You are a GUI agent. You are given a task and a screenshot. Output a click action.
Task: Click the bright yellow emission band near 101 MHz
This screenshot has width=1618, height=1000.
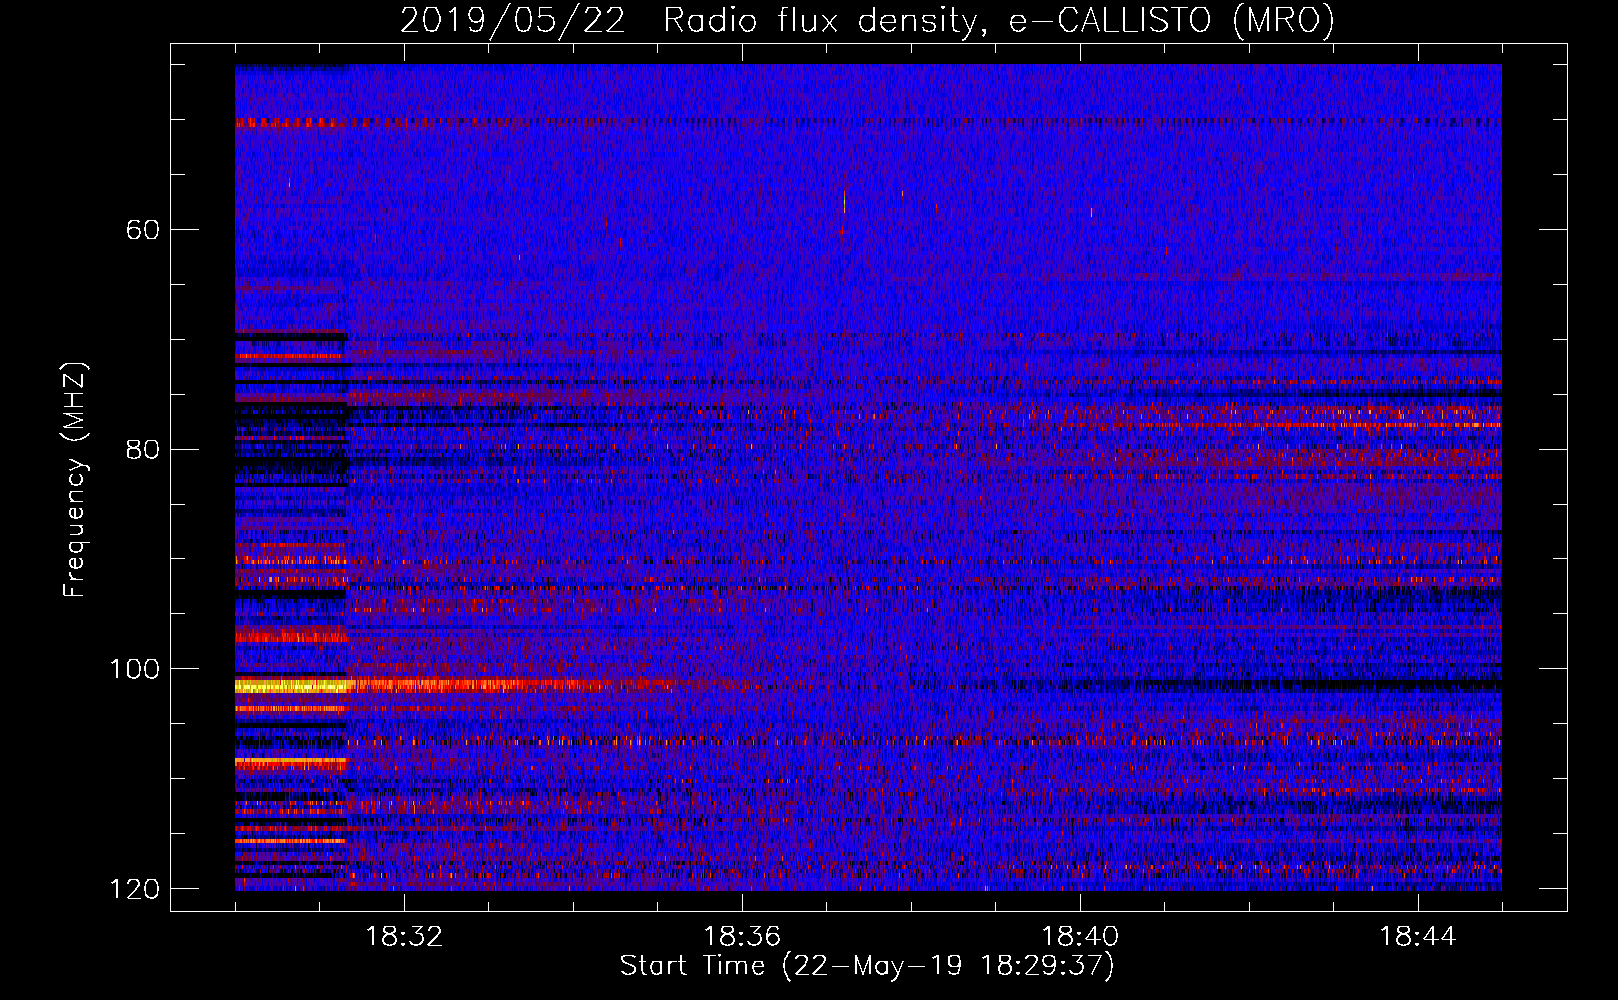tap(292, 686)
